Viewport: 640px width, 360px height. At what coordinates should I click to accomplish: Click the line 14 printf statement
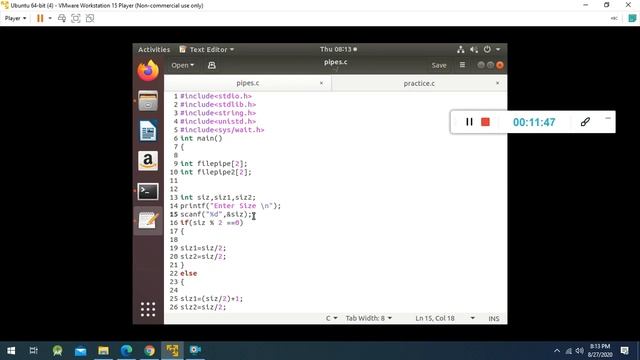click(231, 206)
